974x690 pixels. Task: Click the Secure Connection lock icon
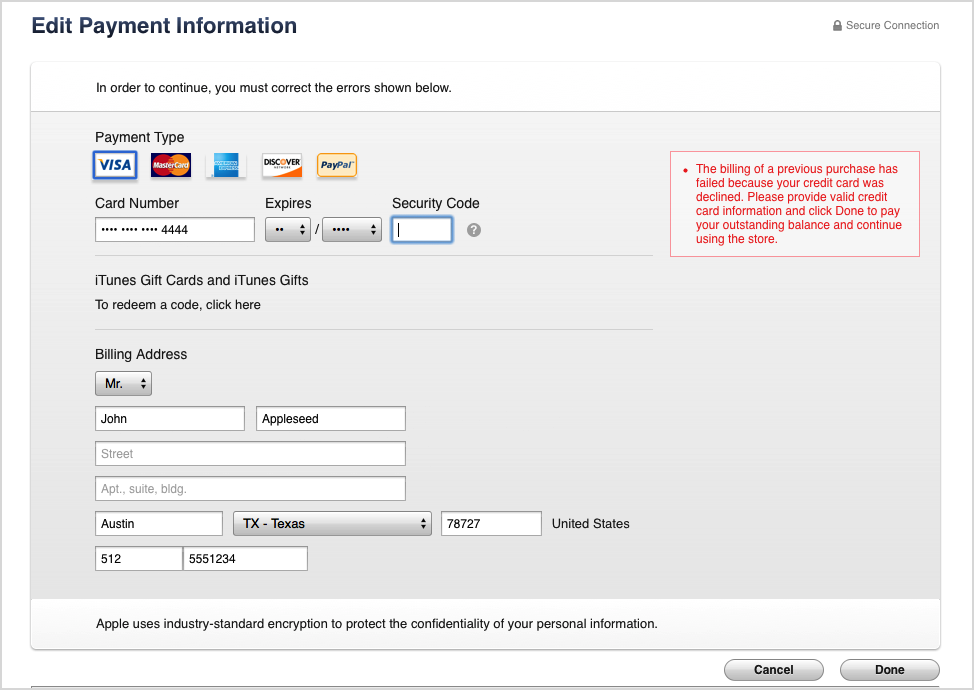[837, 26]
